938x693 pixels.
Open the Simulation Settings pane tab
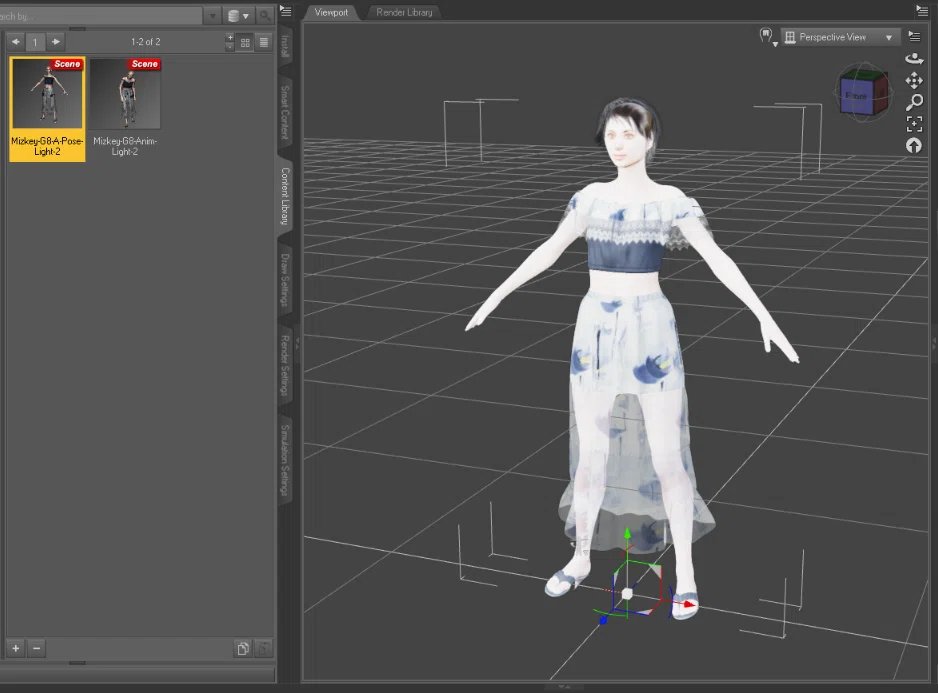coord(285,460)
